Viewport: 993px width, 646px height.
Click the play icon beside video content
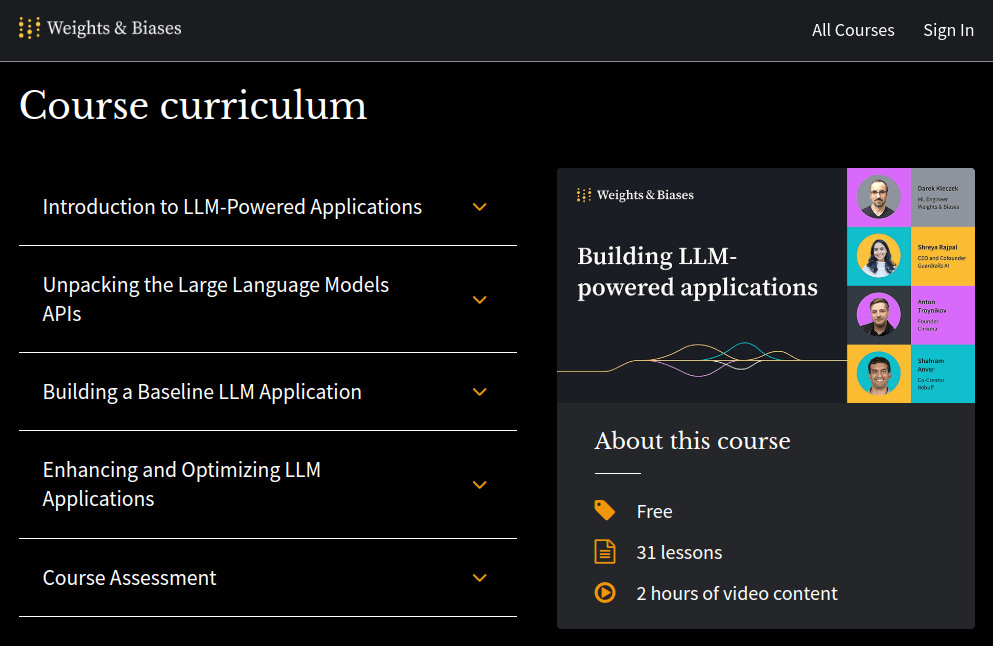pos(604,593)
